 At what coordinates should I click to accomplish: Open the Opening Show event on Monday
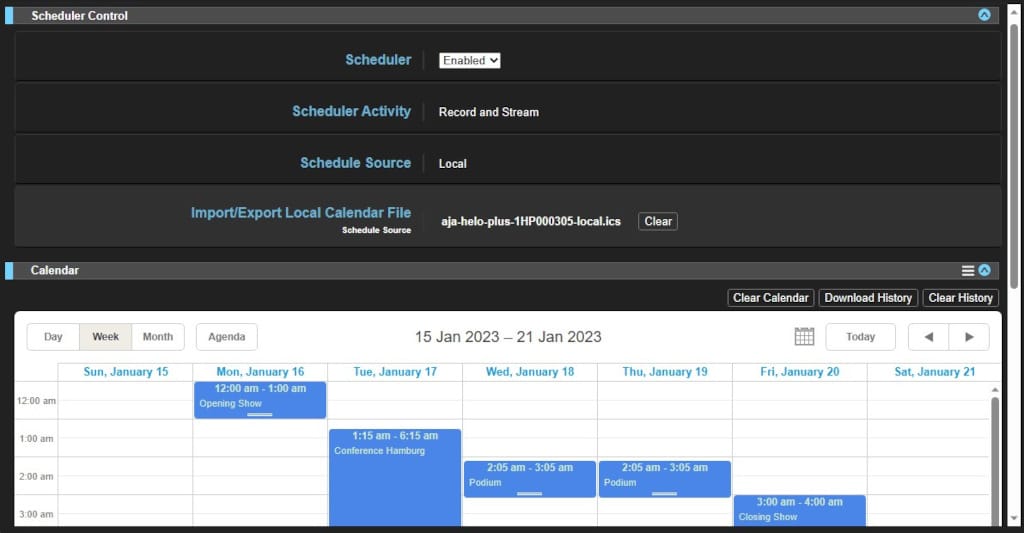pos(260,399)
